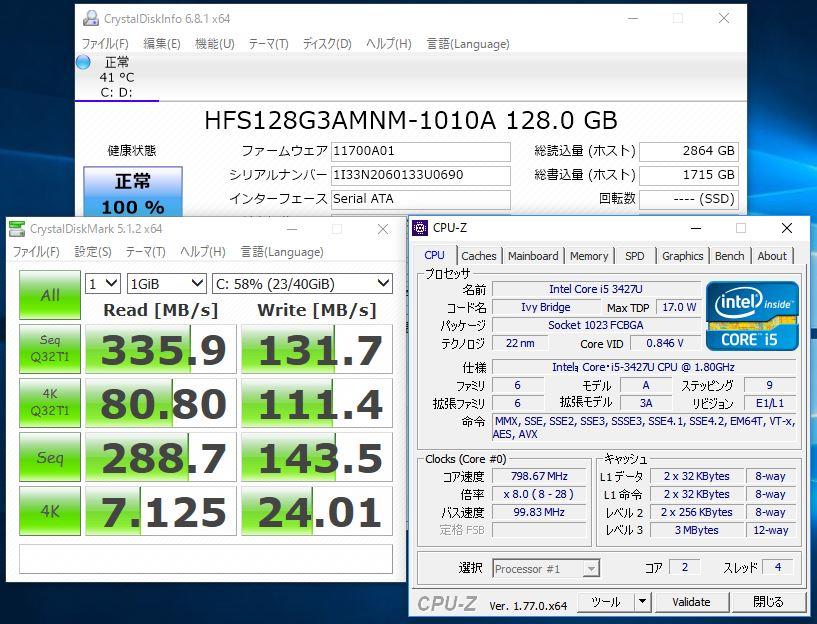
Task: Click the Seq write result 143.5
Action: 317,457
